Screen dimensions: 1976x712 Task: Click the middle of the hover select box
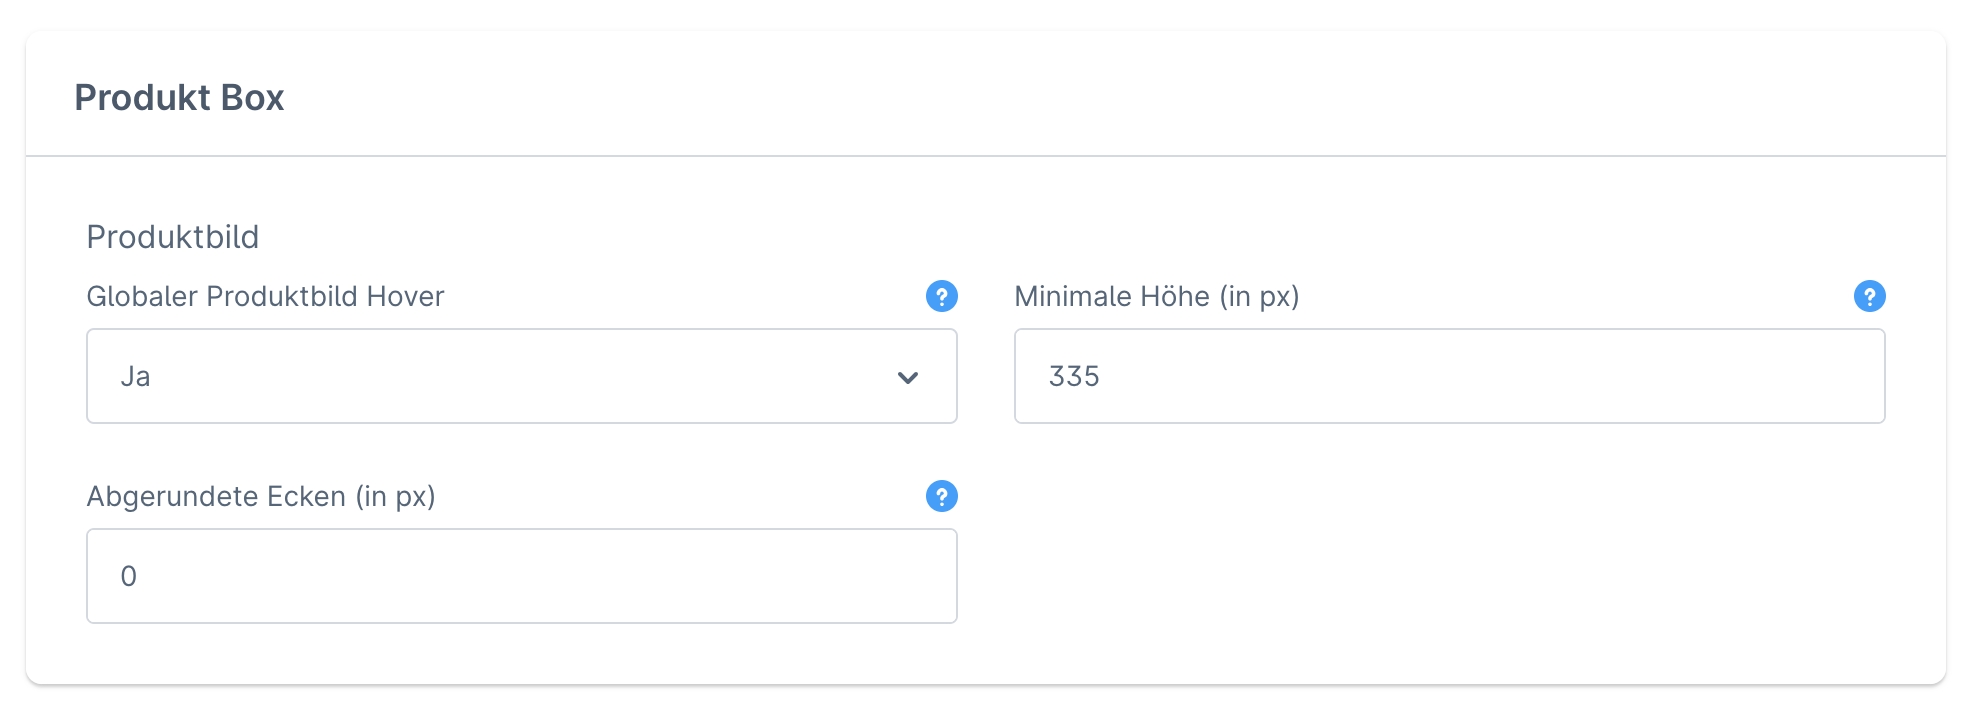(x=521, y=376)
